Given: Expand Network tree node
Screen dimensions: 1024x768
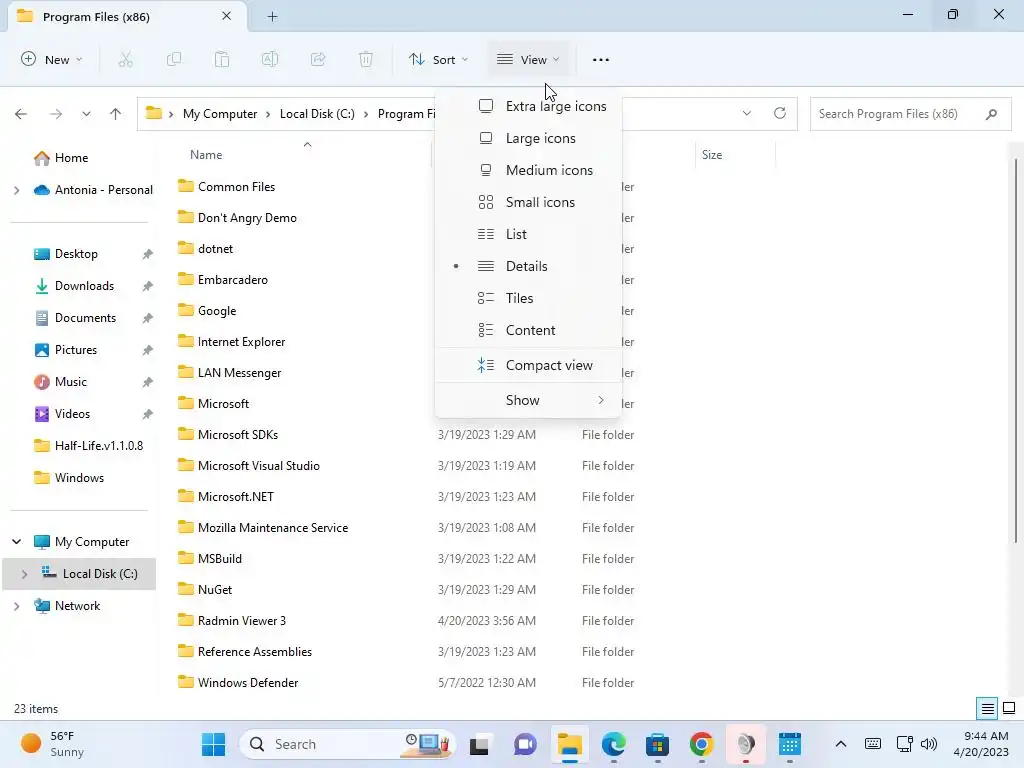Looking at the screenshot, I should pos(16,606).
